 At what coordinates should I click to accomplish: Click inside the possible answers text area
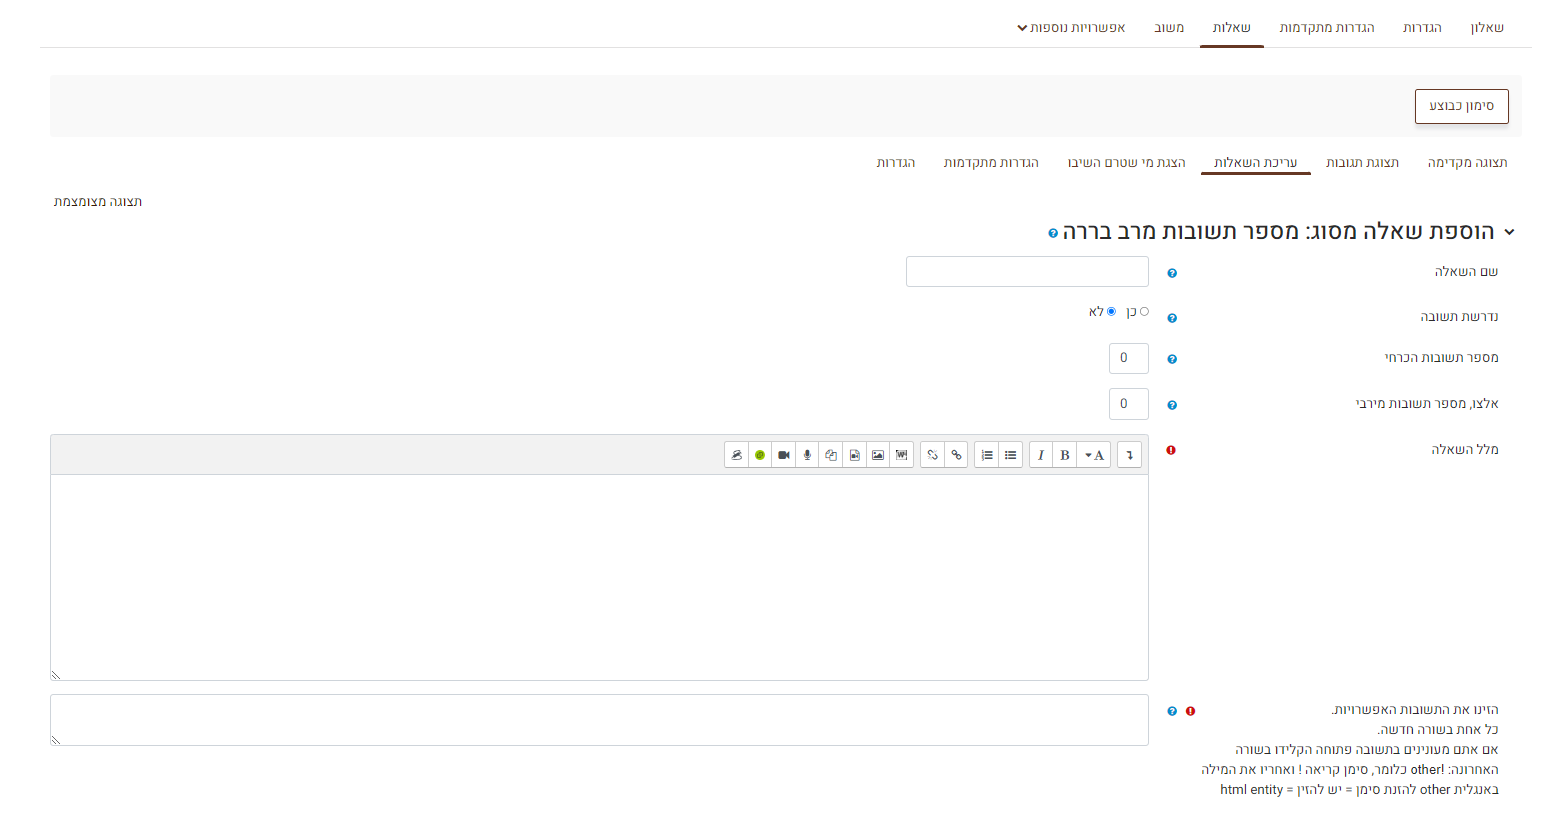pyautogui.click(x=599, y=720)
